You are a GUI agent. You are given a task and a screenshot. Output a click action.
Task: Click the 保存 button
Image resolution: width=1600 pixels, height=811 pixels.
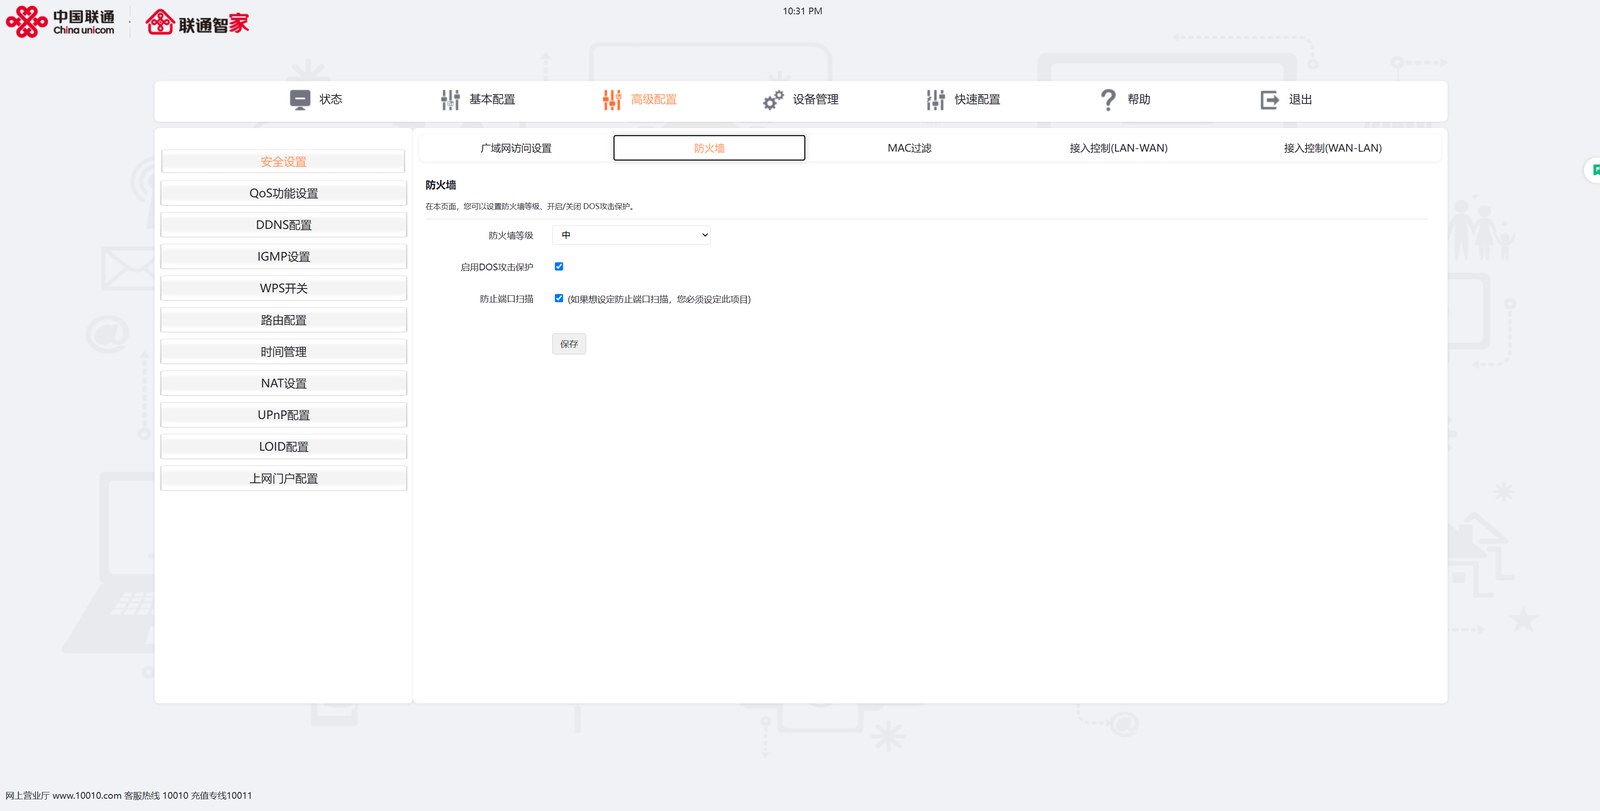tap(569, 344)
